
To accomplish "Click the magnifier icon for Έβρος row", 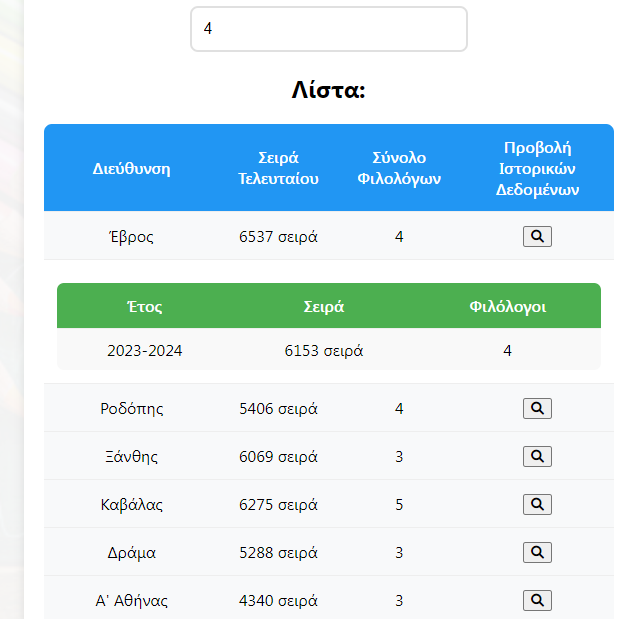I will (537, 237).
